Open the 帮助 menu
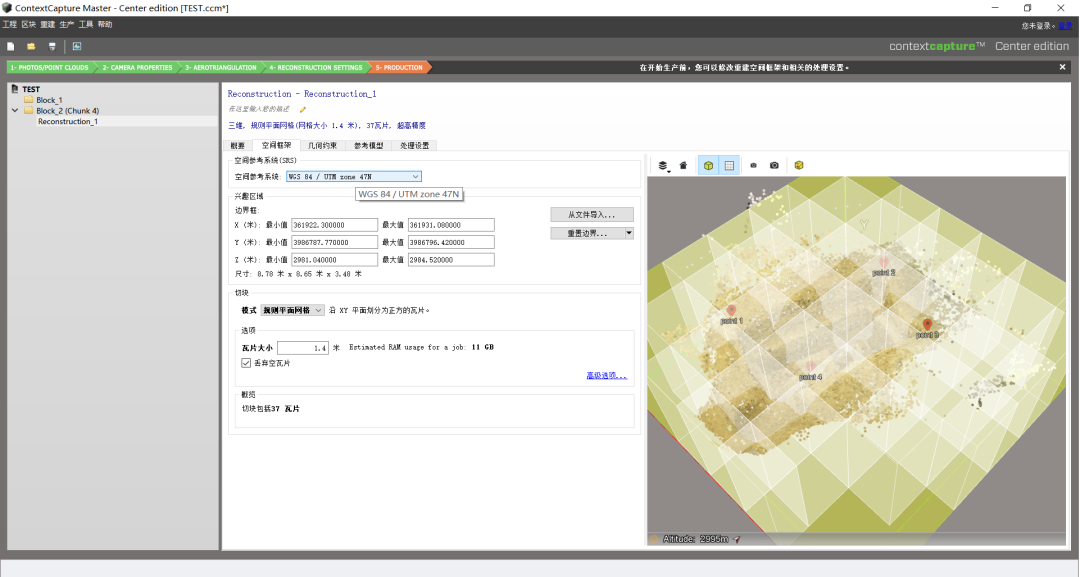The image size is (1080, 577). click(105, 25)
